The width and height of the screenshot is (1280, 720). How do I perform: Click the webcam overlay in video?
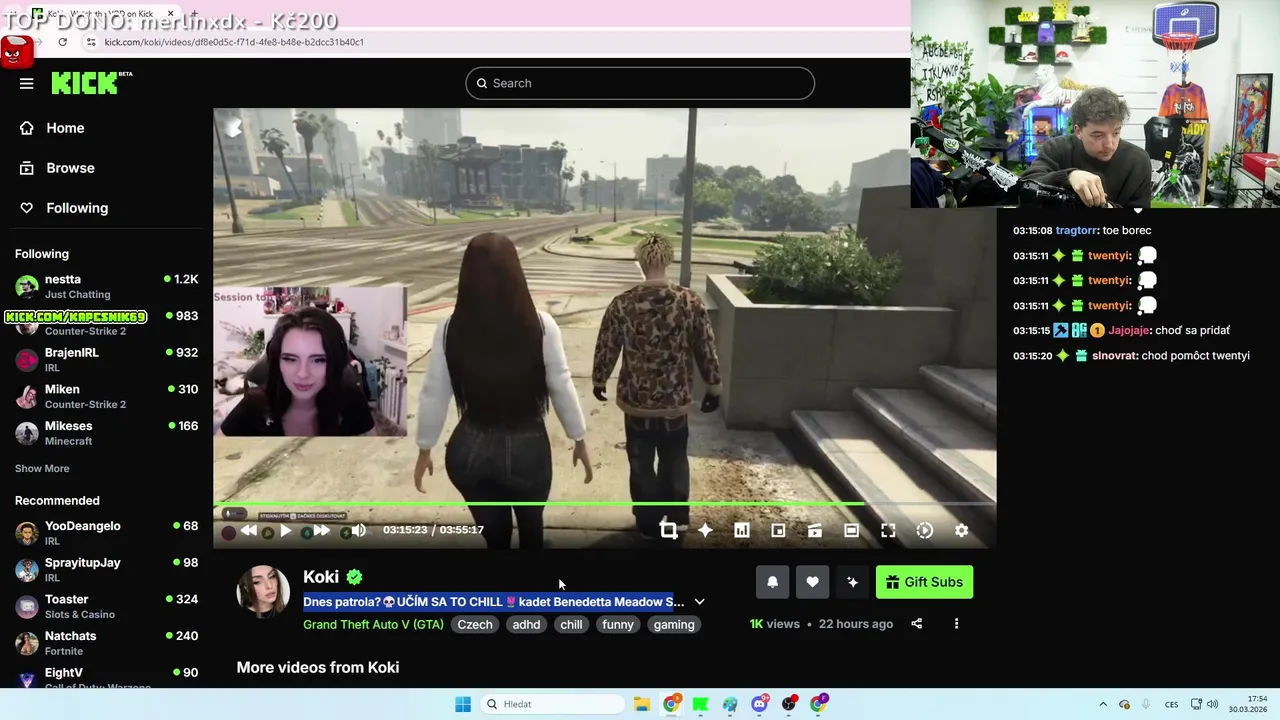310,362
